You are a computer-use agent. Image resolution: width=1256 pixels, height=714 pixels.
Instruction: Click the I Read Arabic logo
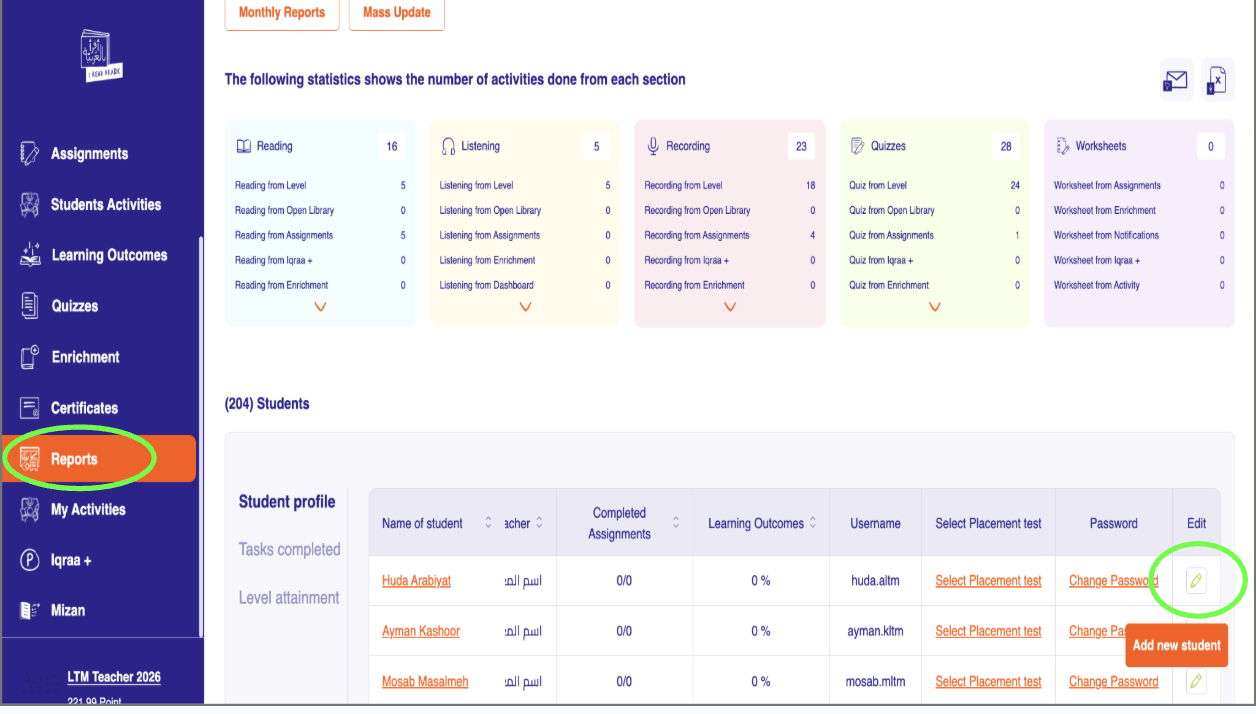101,57
